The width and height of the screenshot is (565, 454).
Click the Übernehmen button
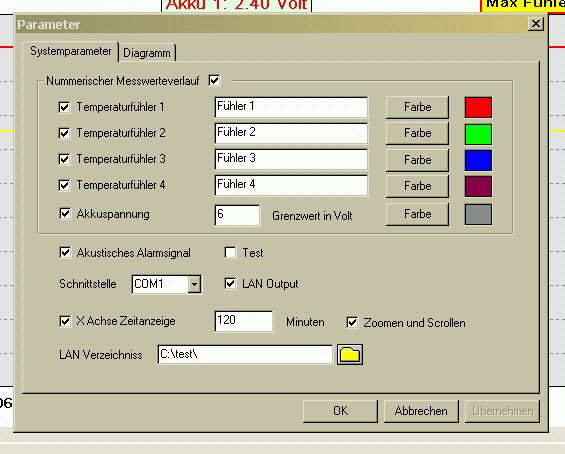point(502,411)
